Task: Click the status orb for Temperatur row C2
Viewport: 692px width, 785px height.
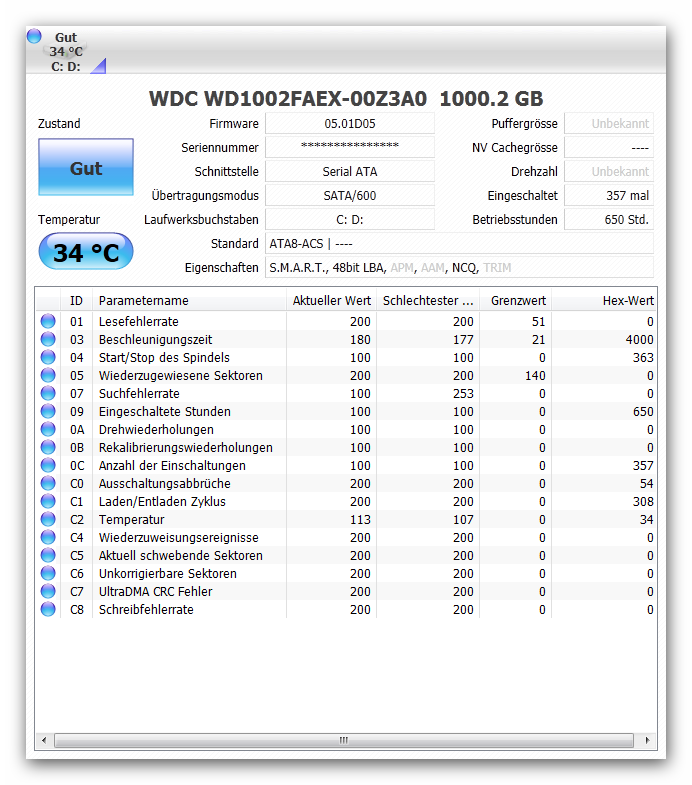Action: (x=48, y=519)
